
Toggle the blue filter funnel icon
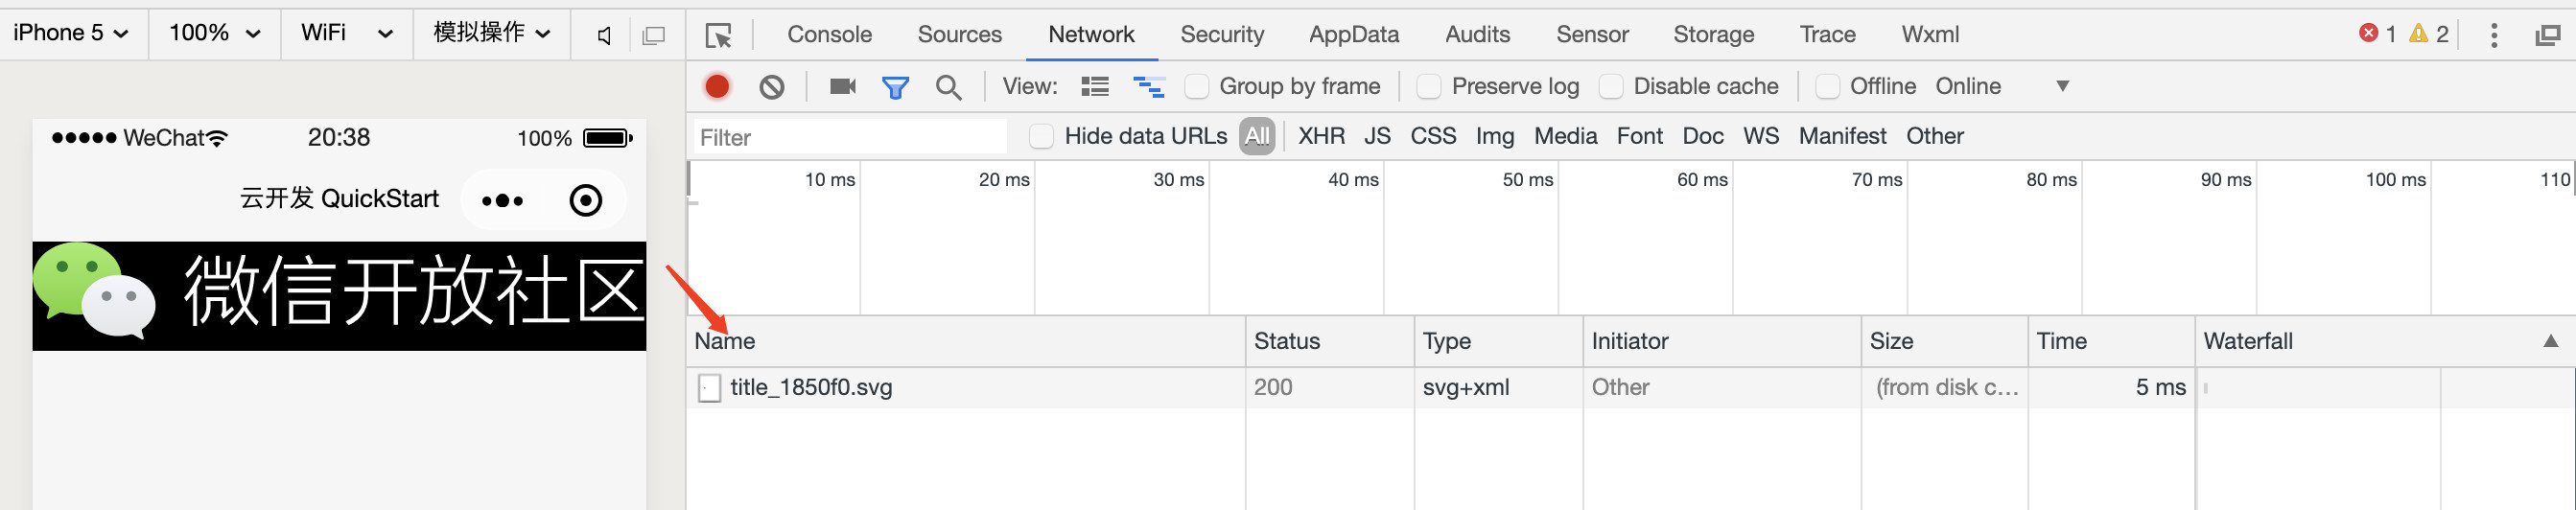coord(895,88)
